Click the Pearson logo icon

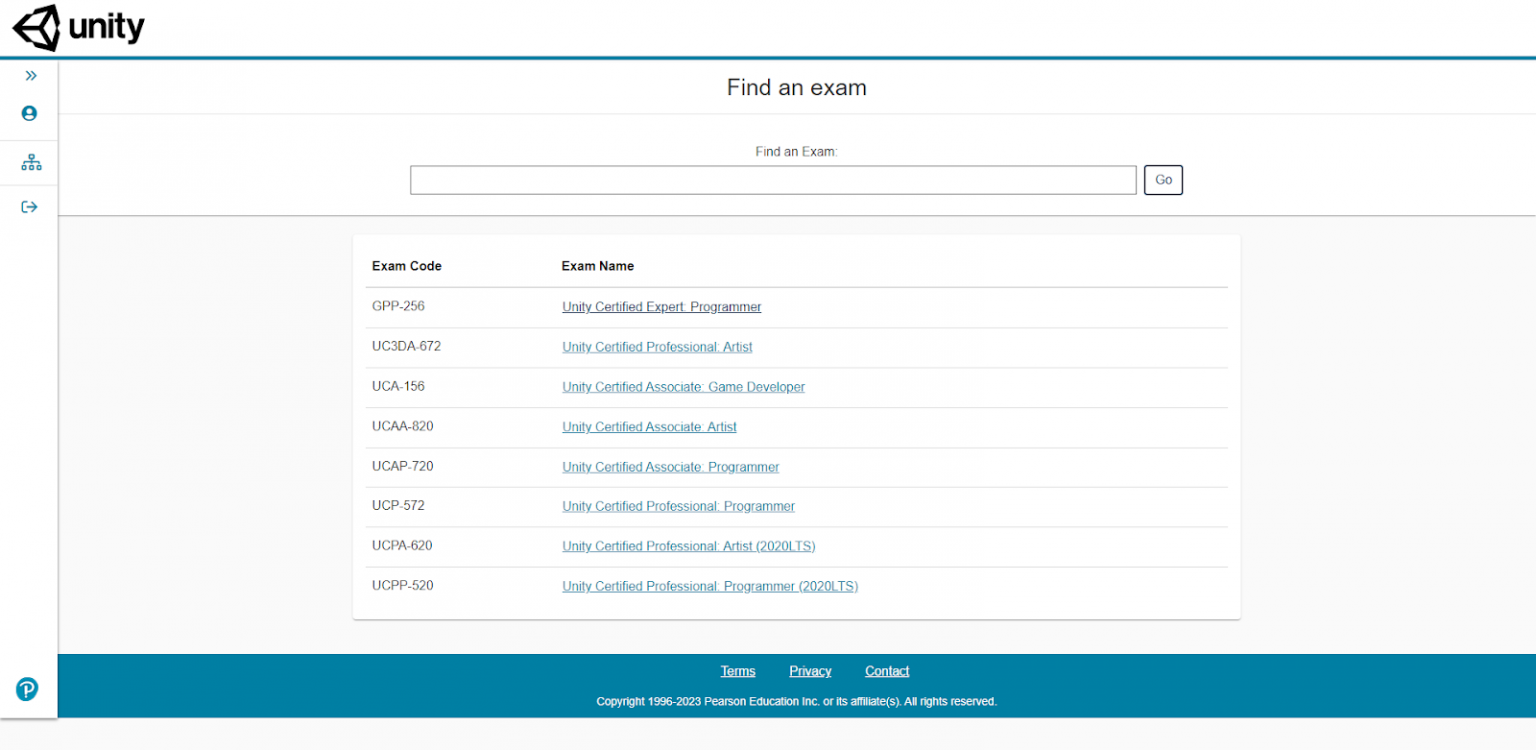[x=27, y=689]
